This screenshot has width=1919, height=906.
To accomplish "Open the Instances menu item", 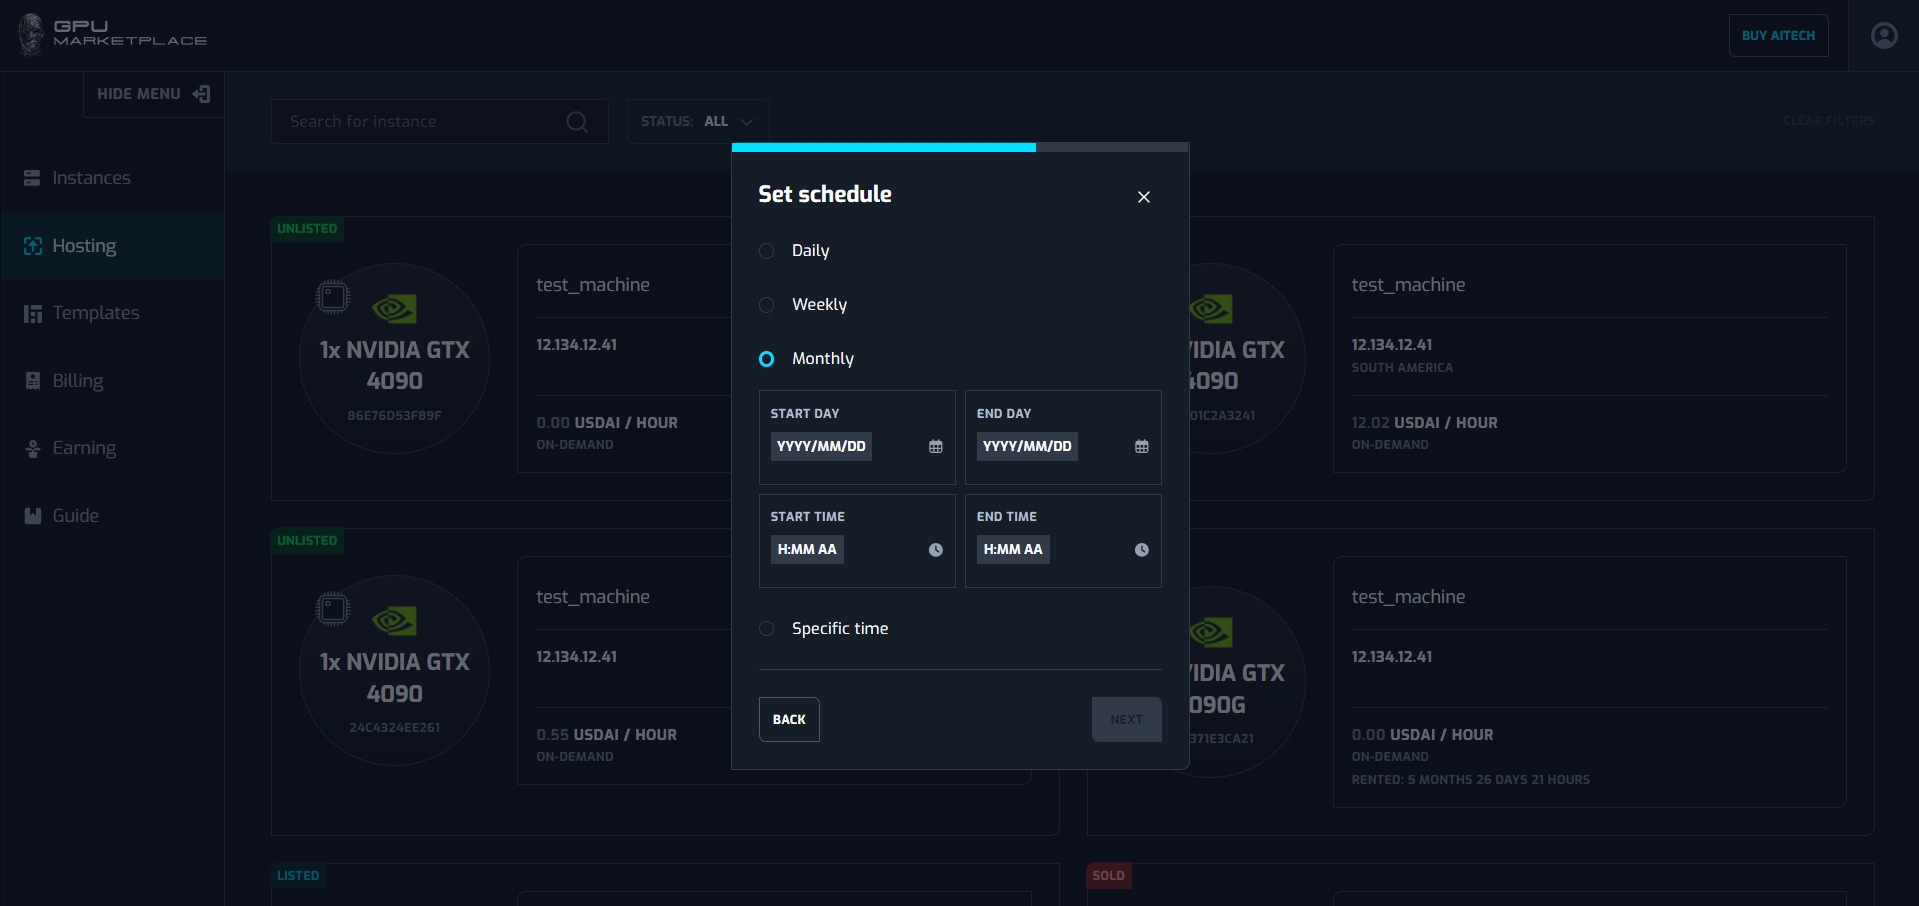I will click(x=91, y=178).
